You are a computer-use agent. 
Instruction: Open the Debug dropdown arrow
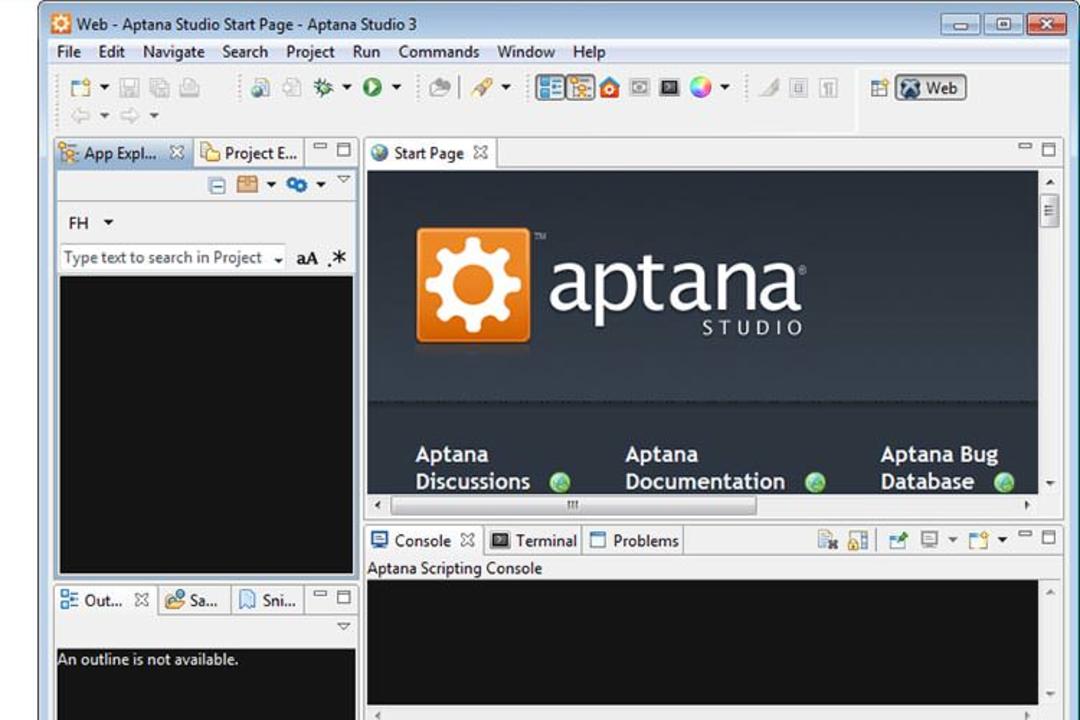pyautogui.click(x=346, y=88)
